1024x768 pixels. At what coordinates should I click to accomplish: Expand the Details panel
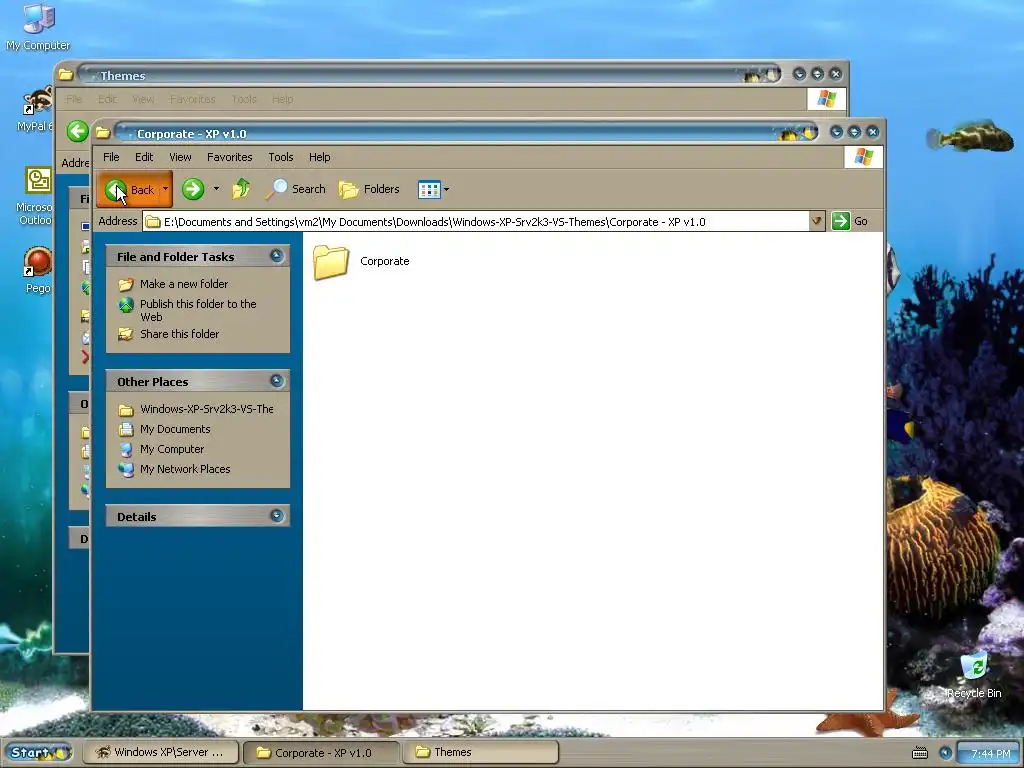tap(277, 516)
